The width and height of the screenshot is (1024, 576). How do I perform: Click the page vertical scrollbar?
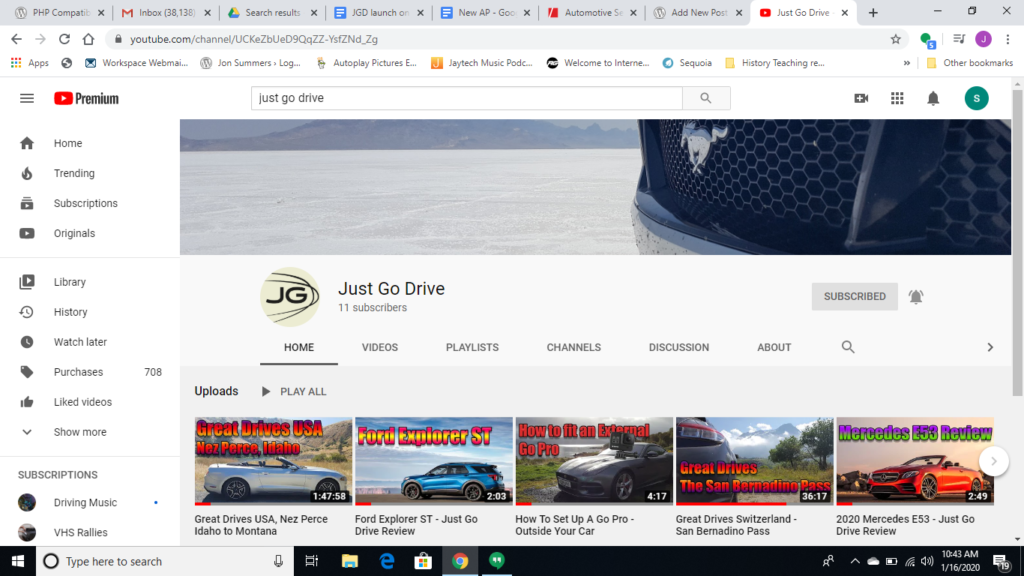pos(1017,242)
